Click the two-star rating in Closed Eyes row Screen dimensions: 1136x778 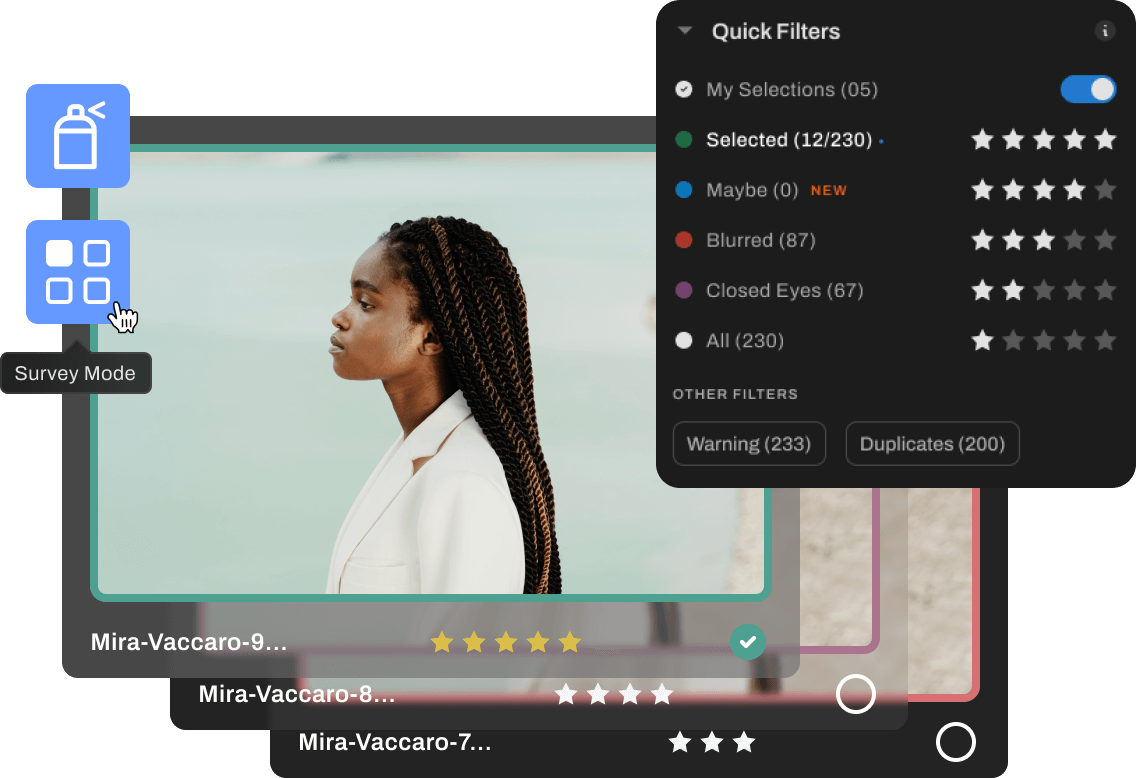1043,290
